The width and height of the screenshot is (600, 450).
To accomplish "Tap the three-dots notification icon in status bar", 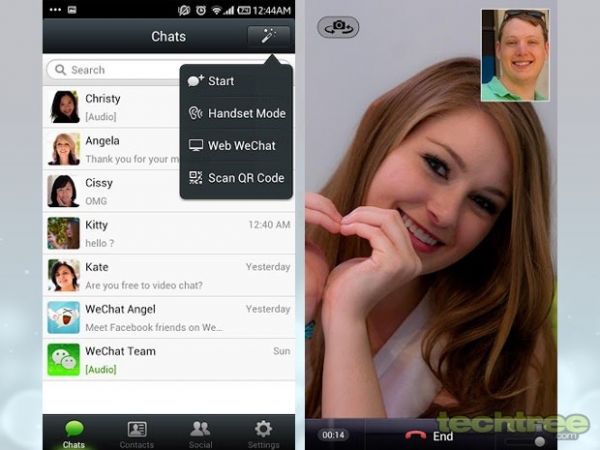I will click(55, 10).
